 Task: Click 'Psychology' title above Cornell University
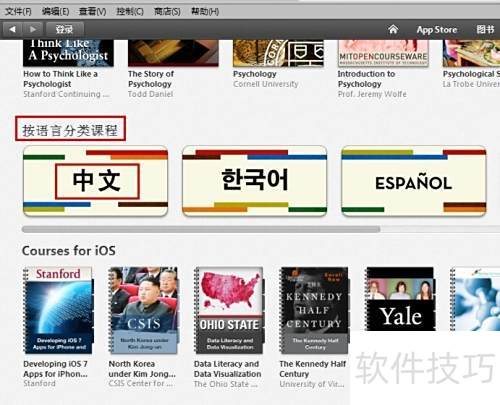coord(255,74)
